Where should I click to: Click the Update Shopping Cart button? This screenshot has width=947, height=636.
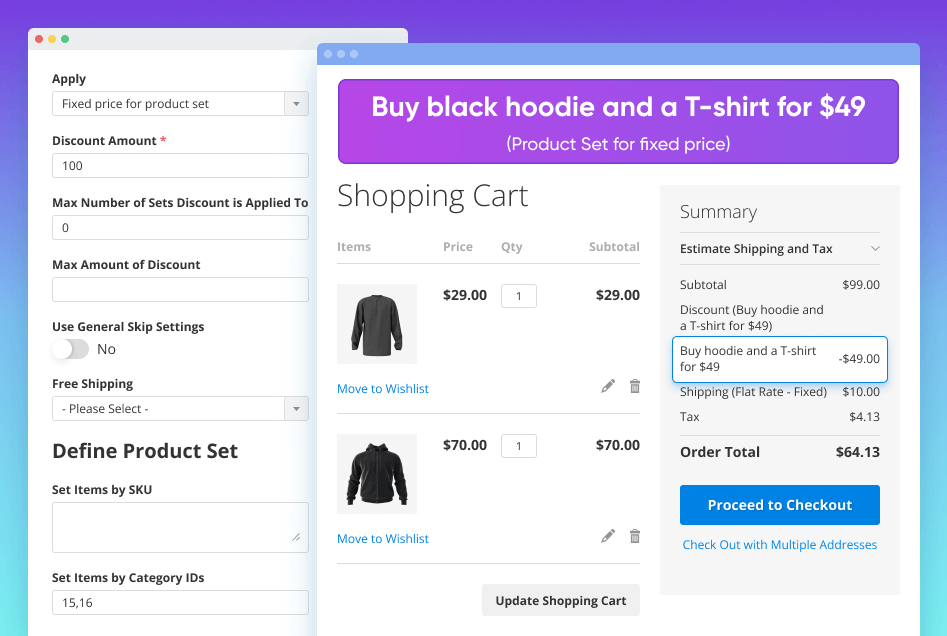[x=560, y=600]
